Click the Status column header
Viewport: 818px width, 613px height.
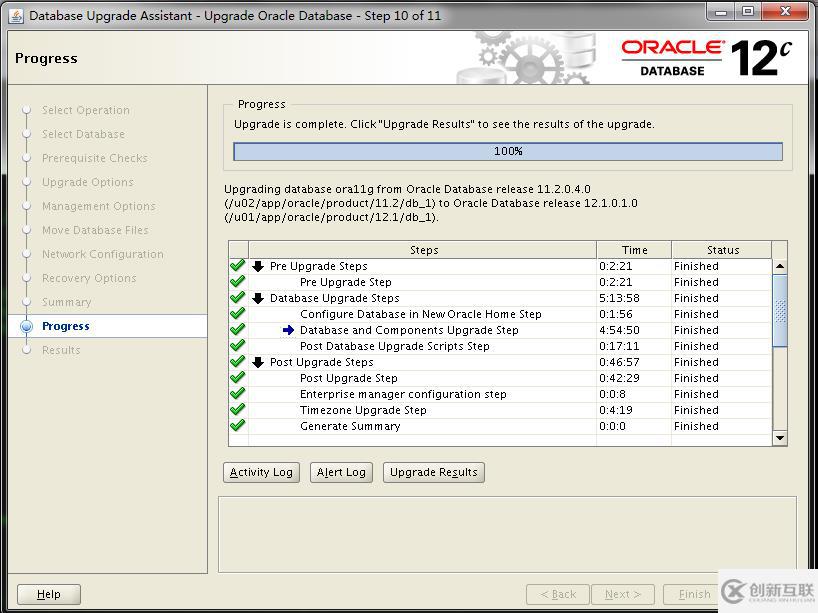(723, 250)
